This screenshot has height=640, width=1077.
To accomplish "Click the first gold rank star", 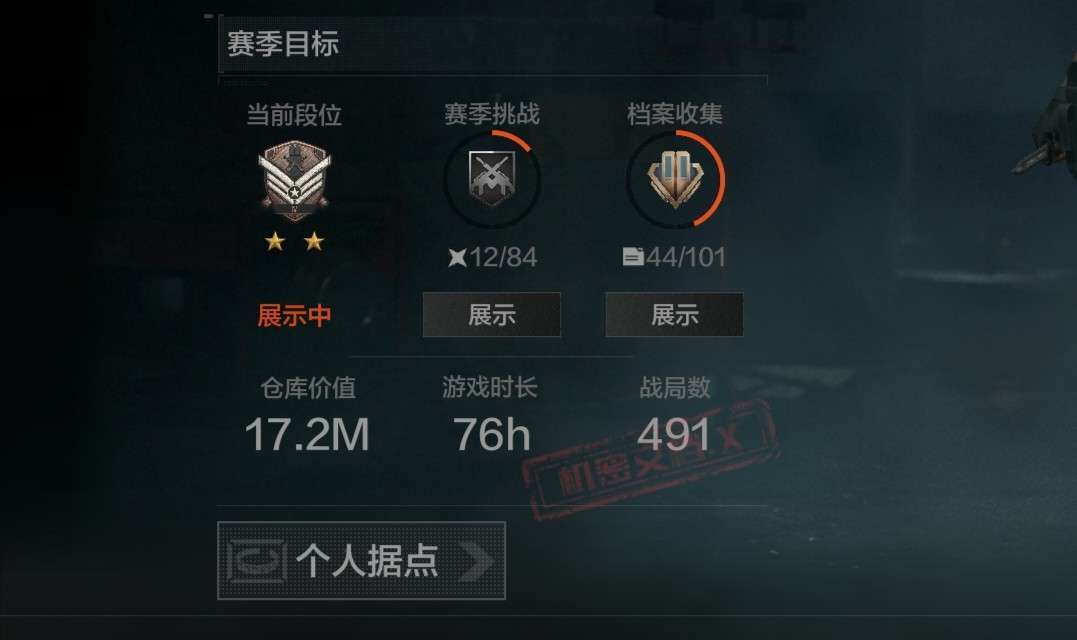I will pos(275,241).
